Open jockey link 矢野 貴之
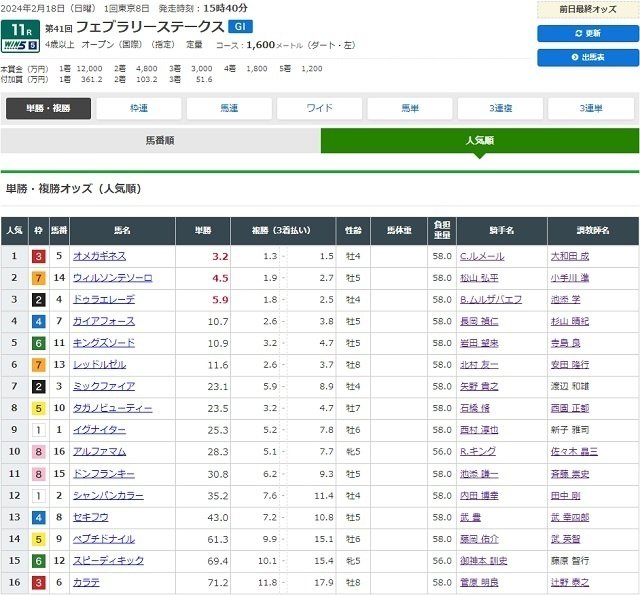The image size is (640, 595). click(479, 386)
